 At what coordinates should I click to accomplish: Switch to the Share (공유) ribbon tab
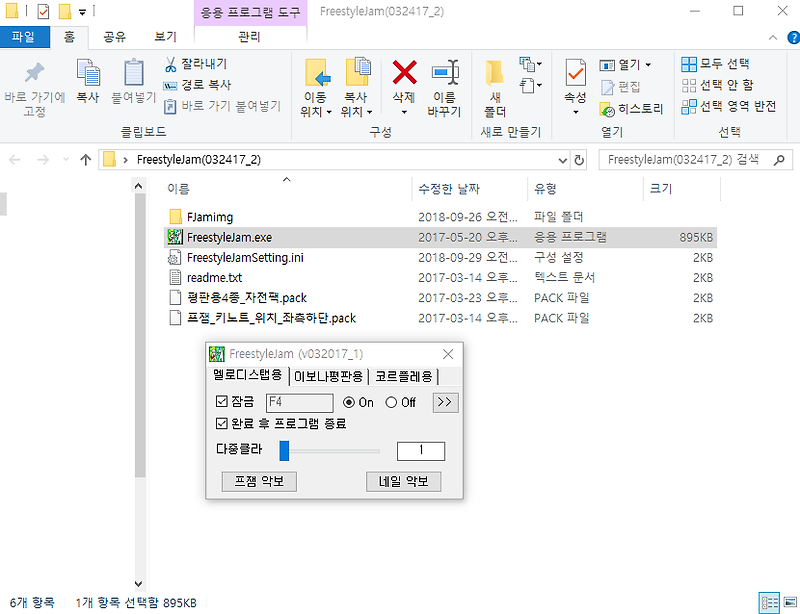[114, 37]
